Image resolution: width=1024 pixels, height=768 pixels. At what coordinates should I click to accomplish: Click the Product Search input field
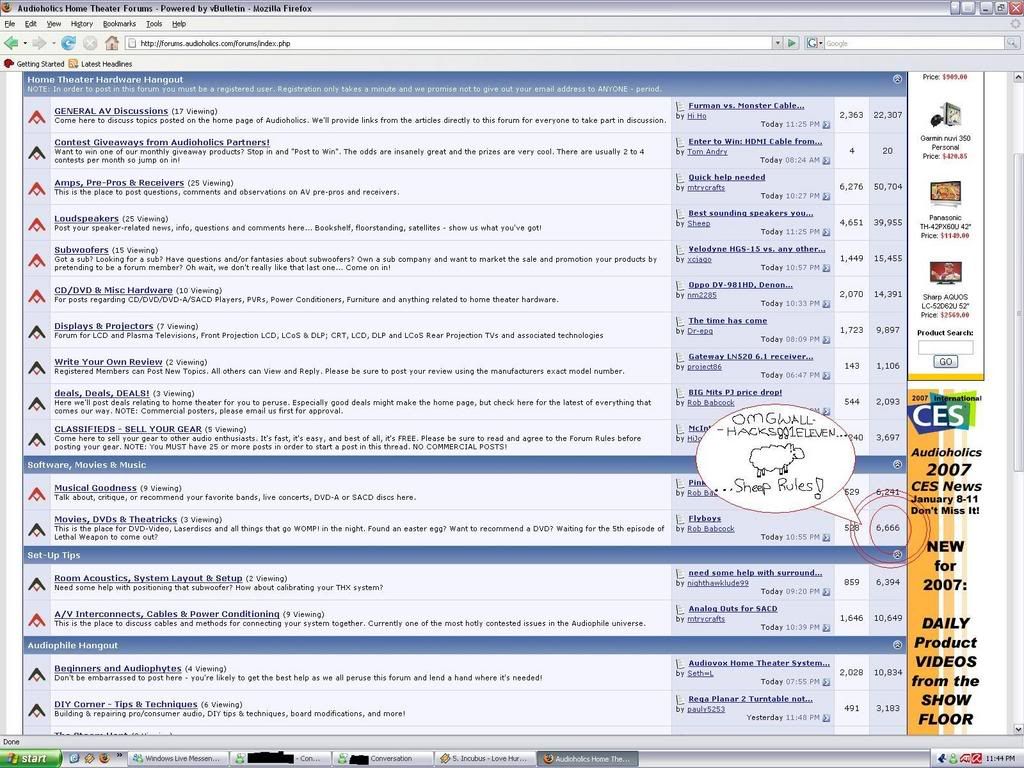coord(945,347)
